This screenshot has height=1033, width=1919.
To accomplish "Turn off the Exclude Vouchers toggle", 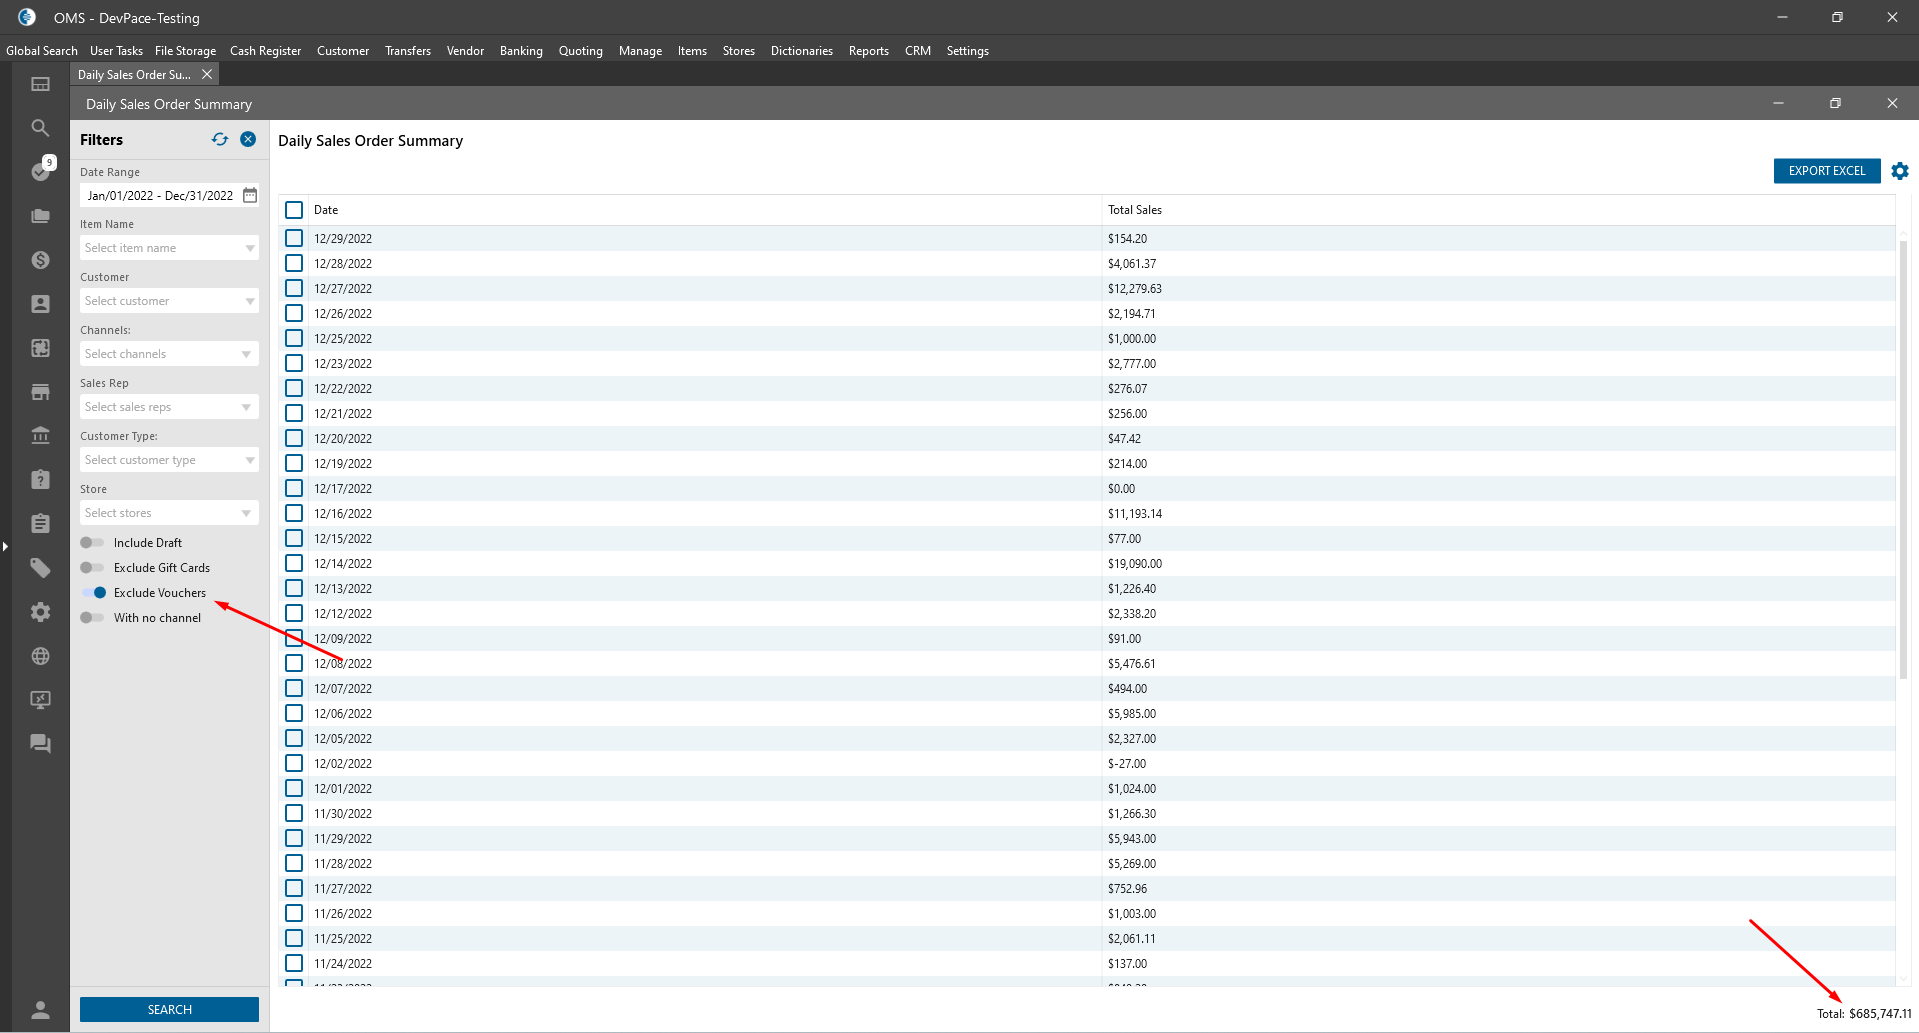I will point(94,592).
